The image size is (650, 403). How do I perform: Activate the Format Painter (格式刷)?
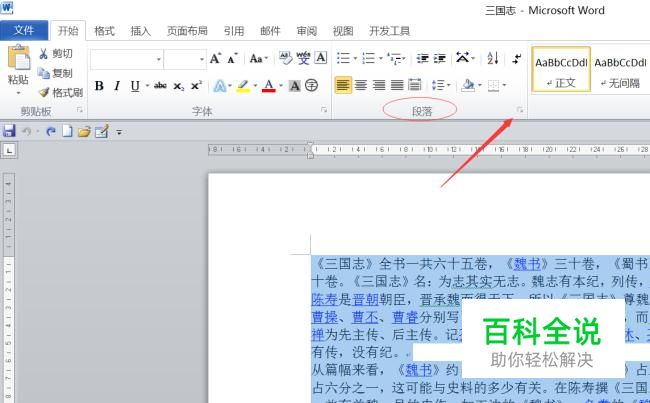(x=61, y=92)
